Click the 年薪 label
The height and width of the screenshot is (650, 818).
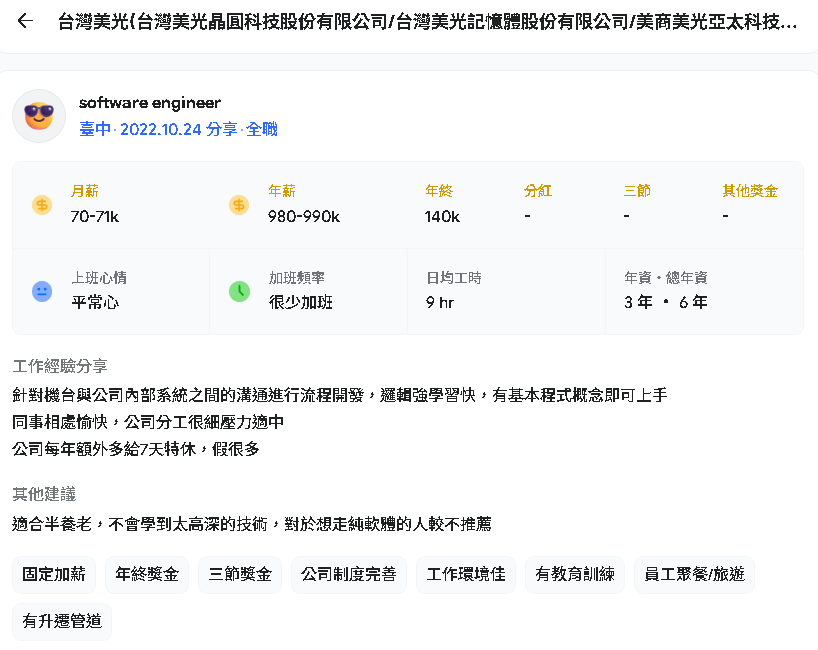[282, 191]
